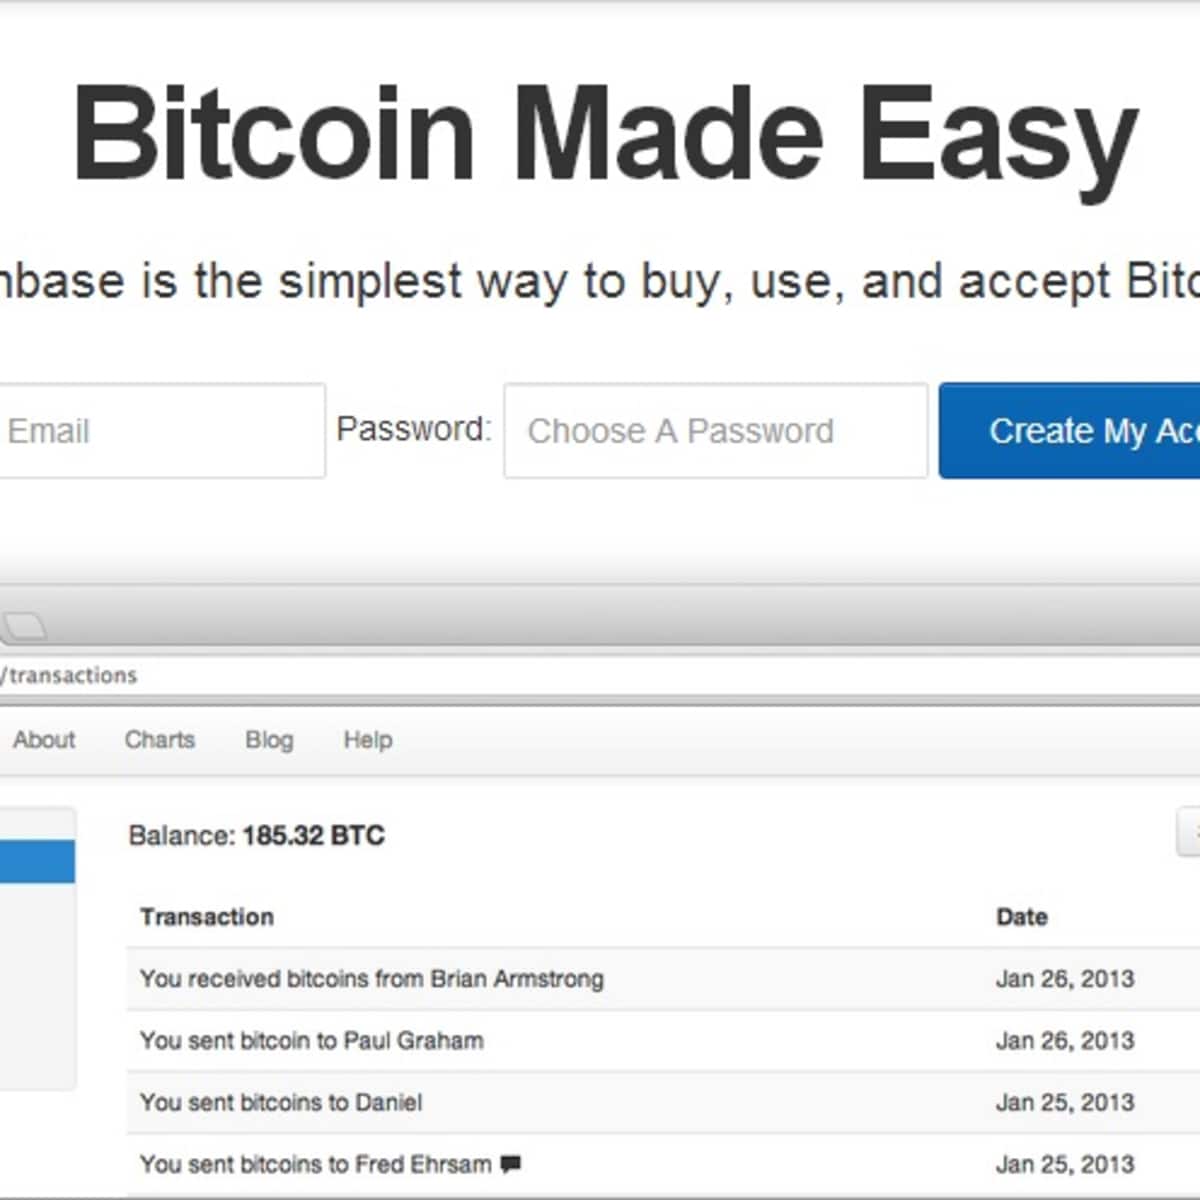Screen dimensions: 1200x1200
Task: Click the 185.32 BTC balance amount
Action: pos(313,836)
